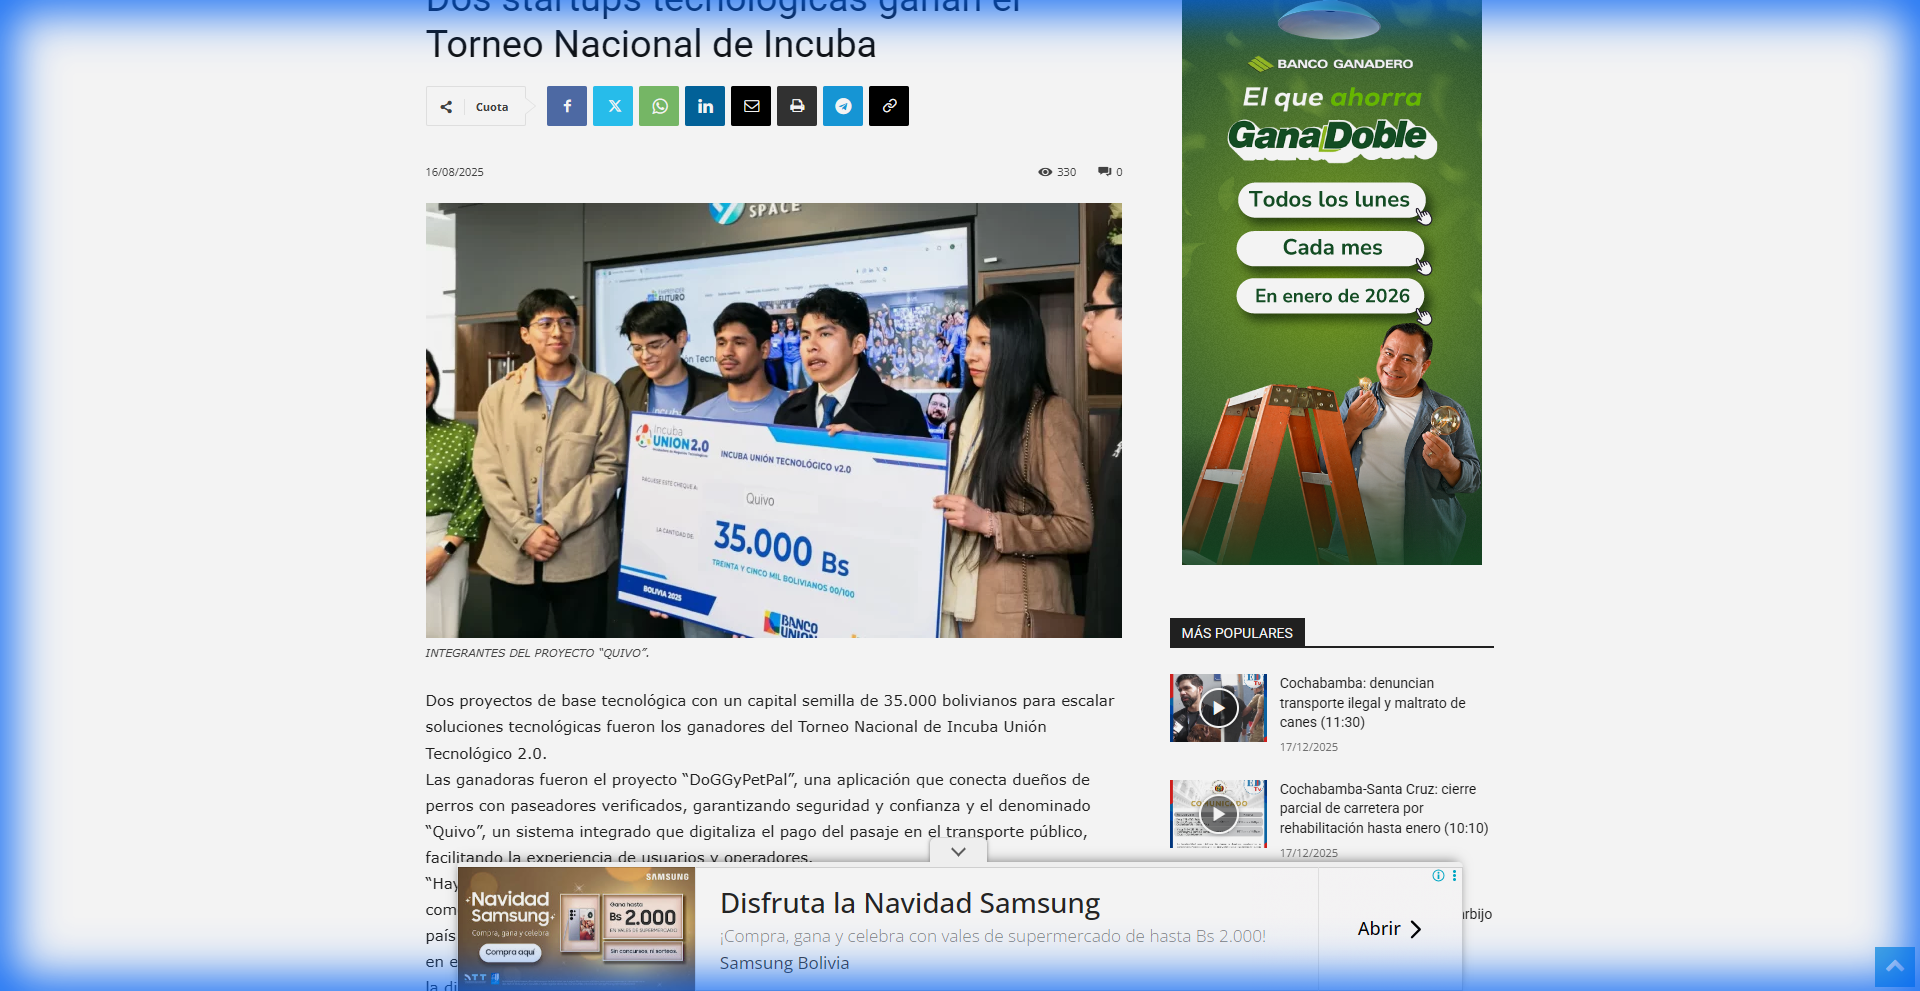Open the Cuota share button

[476, 106]
